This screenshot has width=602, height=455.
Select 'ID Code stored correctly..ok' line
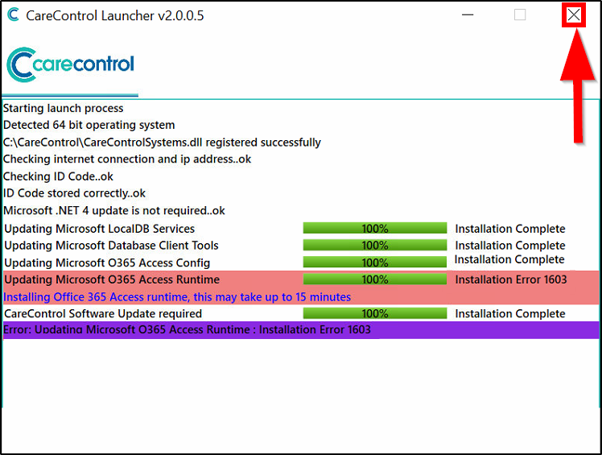coord(74,193)
